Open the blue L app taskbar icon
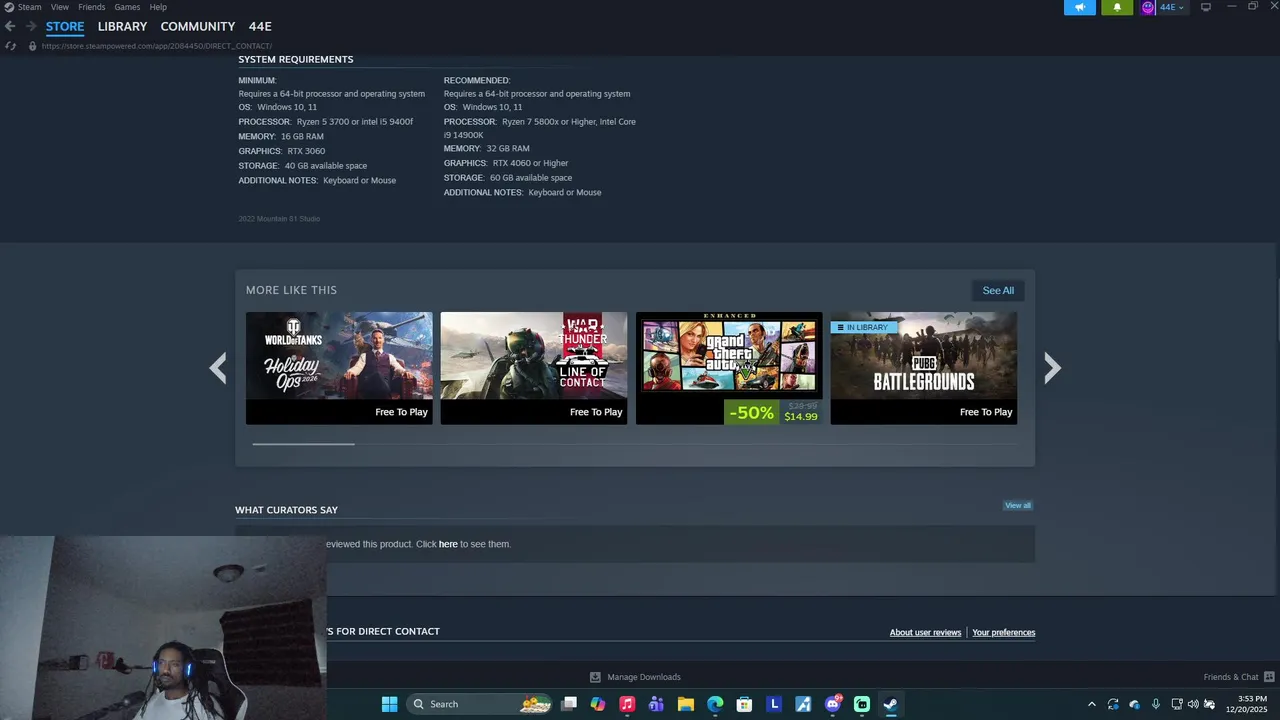 [x=773, y=704]
